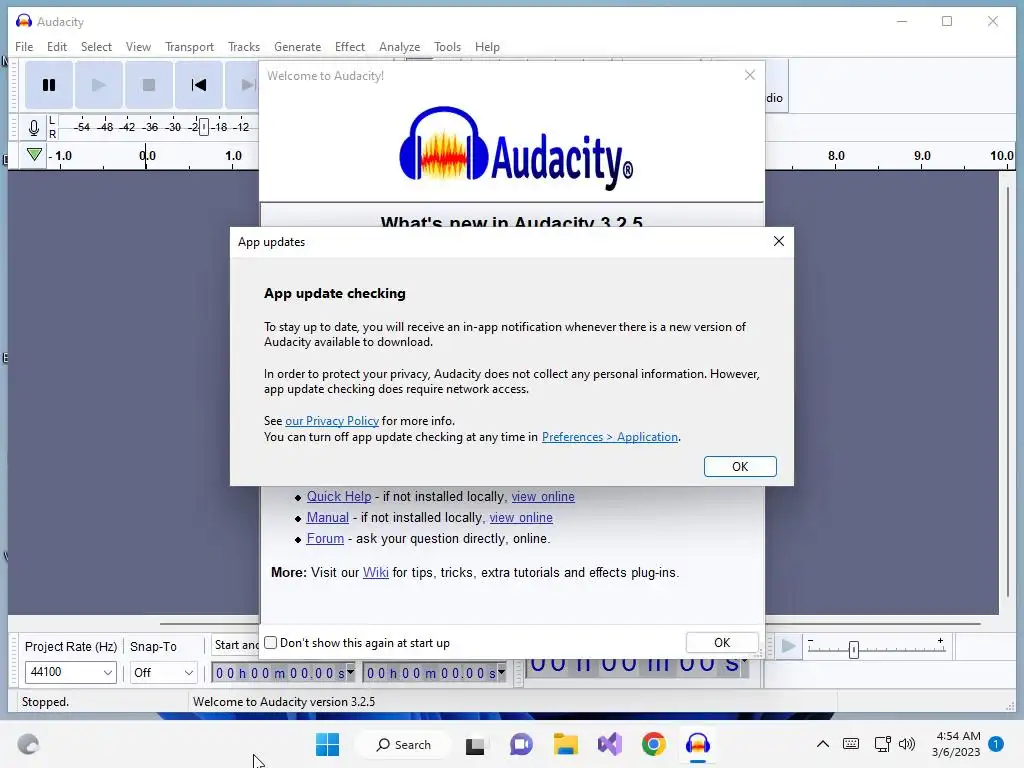
Task: Click the taskbar Search box
Action: [x=404, y=744]
